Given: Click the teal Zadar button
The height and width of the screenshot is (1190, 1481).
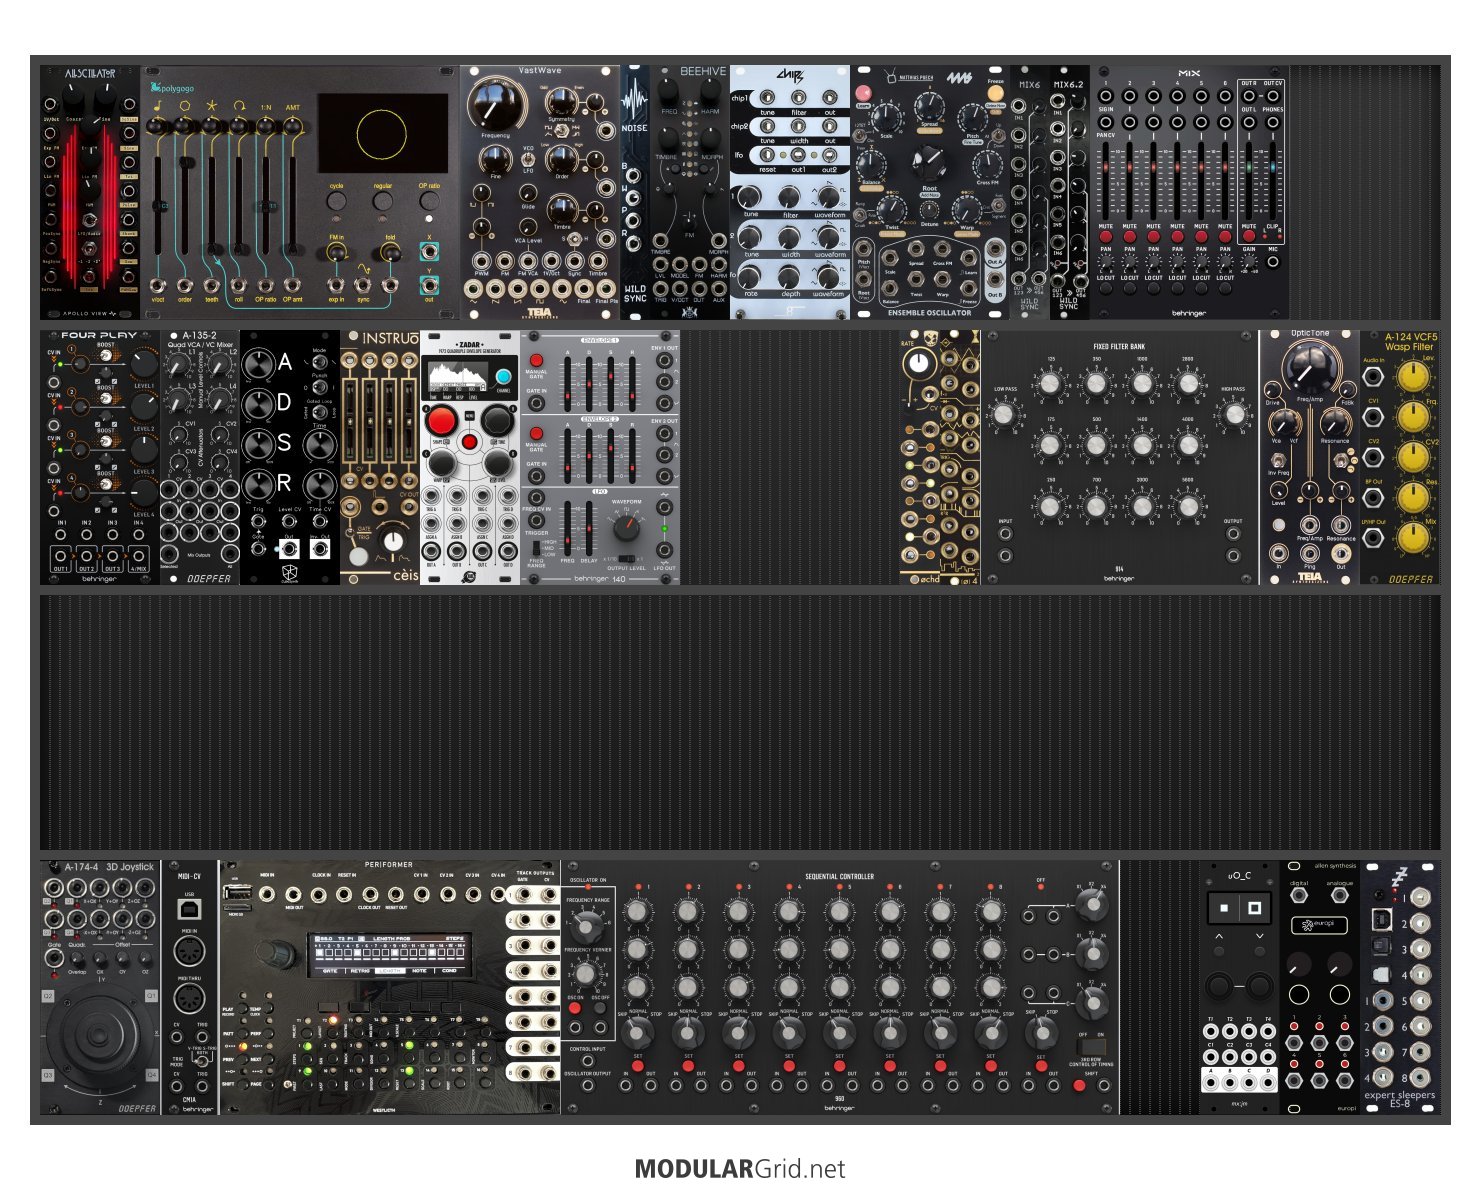Looking at the screenshot, I should pos(503,376).
